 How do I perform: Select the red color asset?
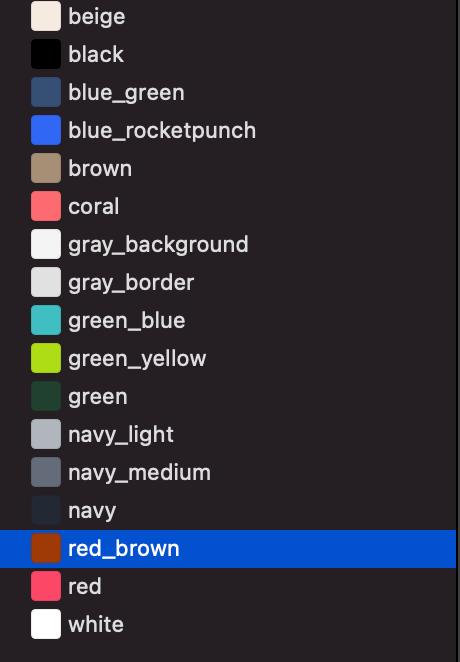pos(228,586)
